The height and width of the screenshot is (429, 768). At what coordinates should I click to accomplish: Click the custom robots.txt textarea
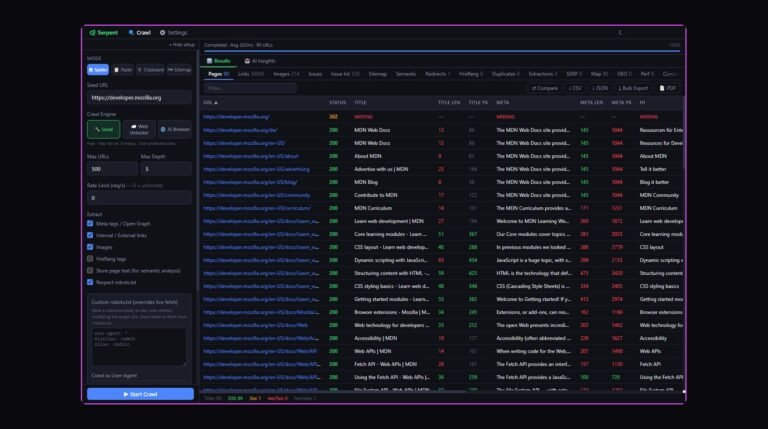pos(139,347)
